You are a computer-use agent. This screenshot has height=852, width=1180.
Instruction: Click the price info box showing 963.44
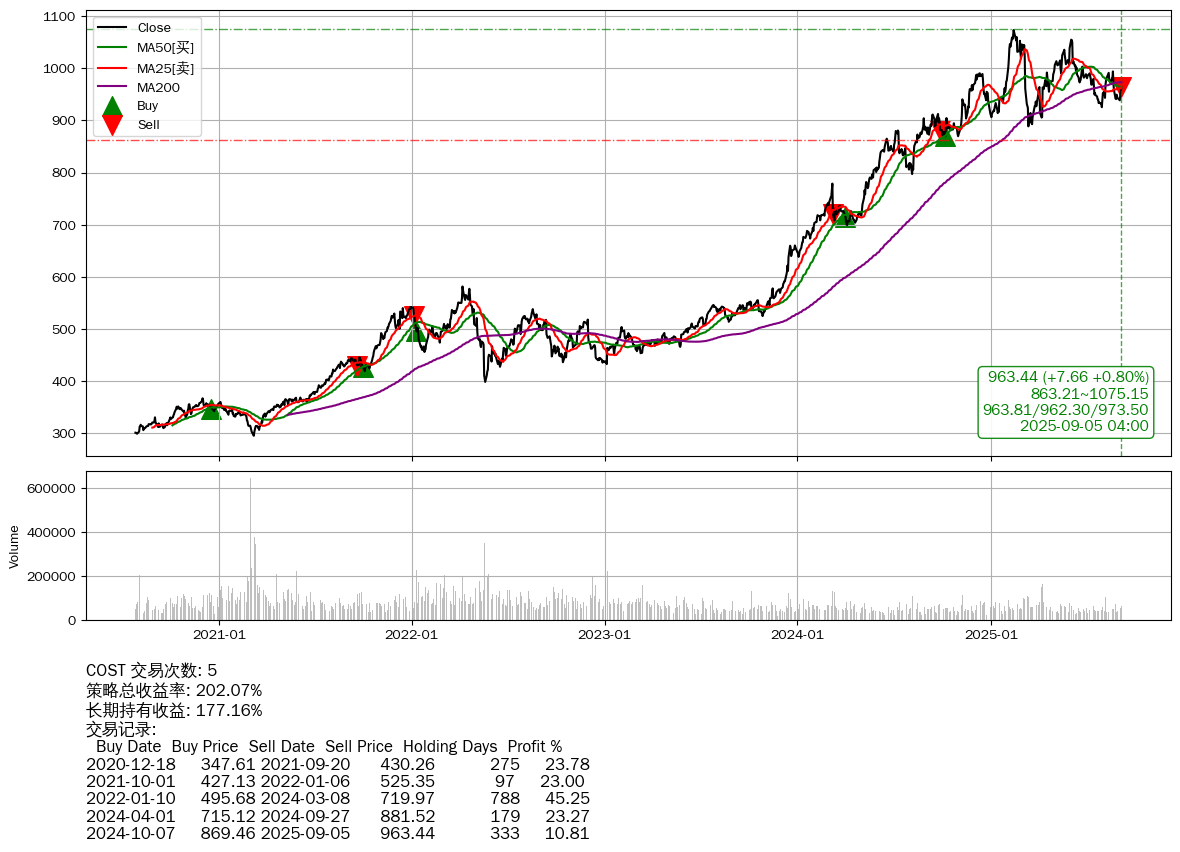pos(1066,401)
